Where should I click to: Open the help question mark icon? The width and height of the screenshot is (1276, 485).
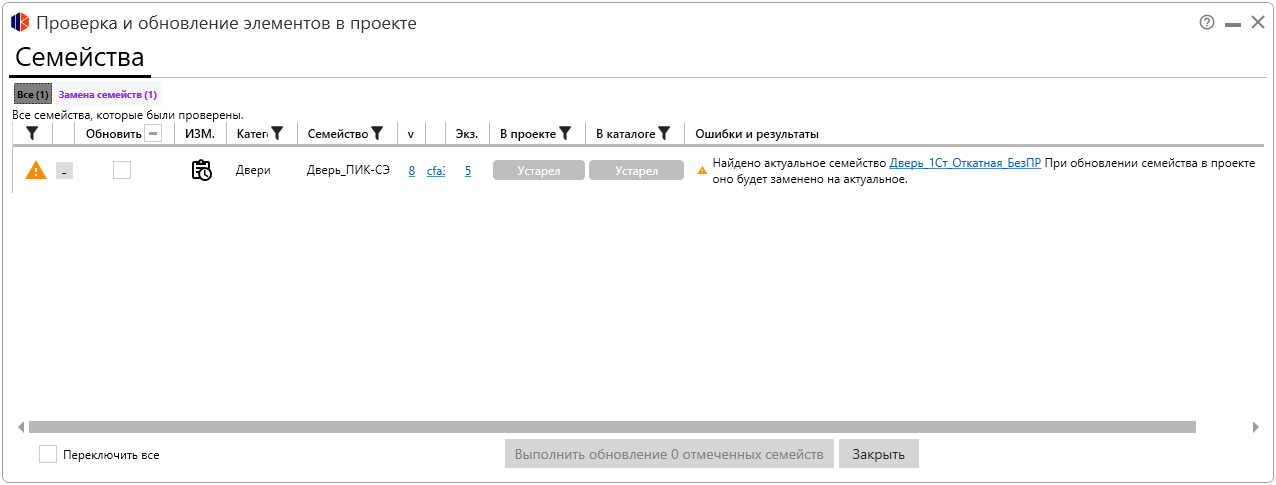tap(1207, 22)
